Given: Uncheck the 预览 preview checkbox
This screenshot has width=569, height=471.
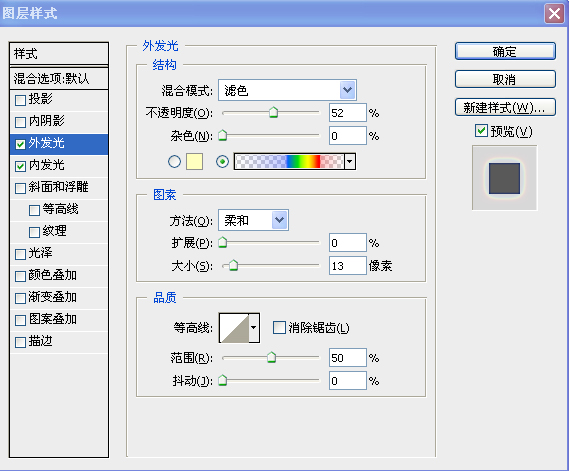Looking at the screenshot, I should pos(481,131).
